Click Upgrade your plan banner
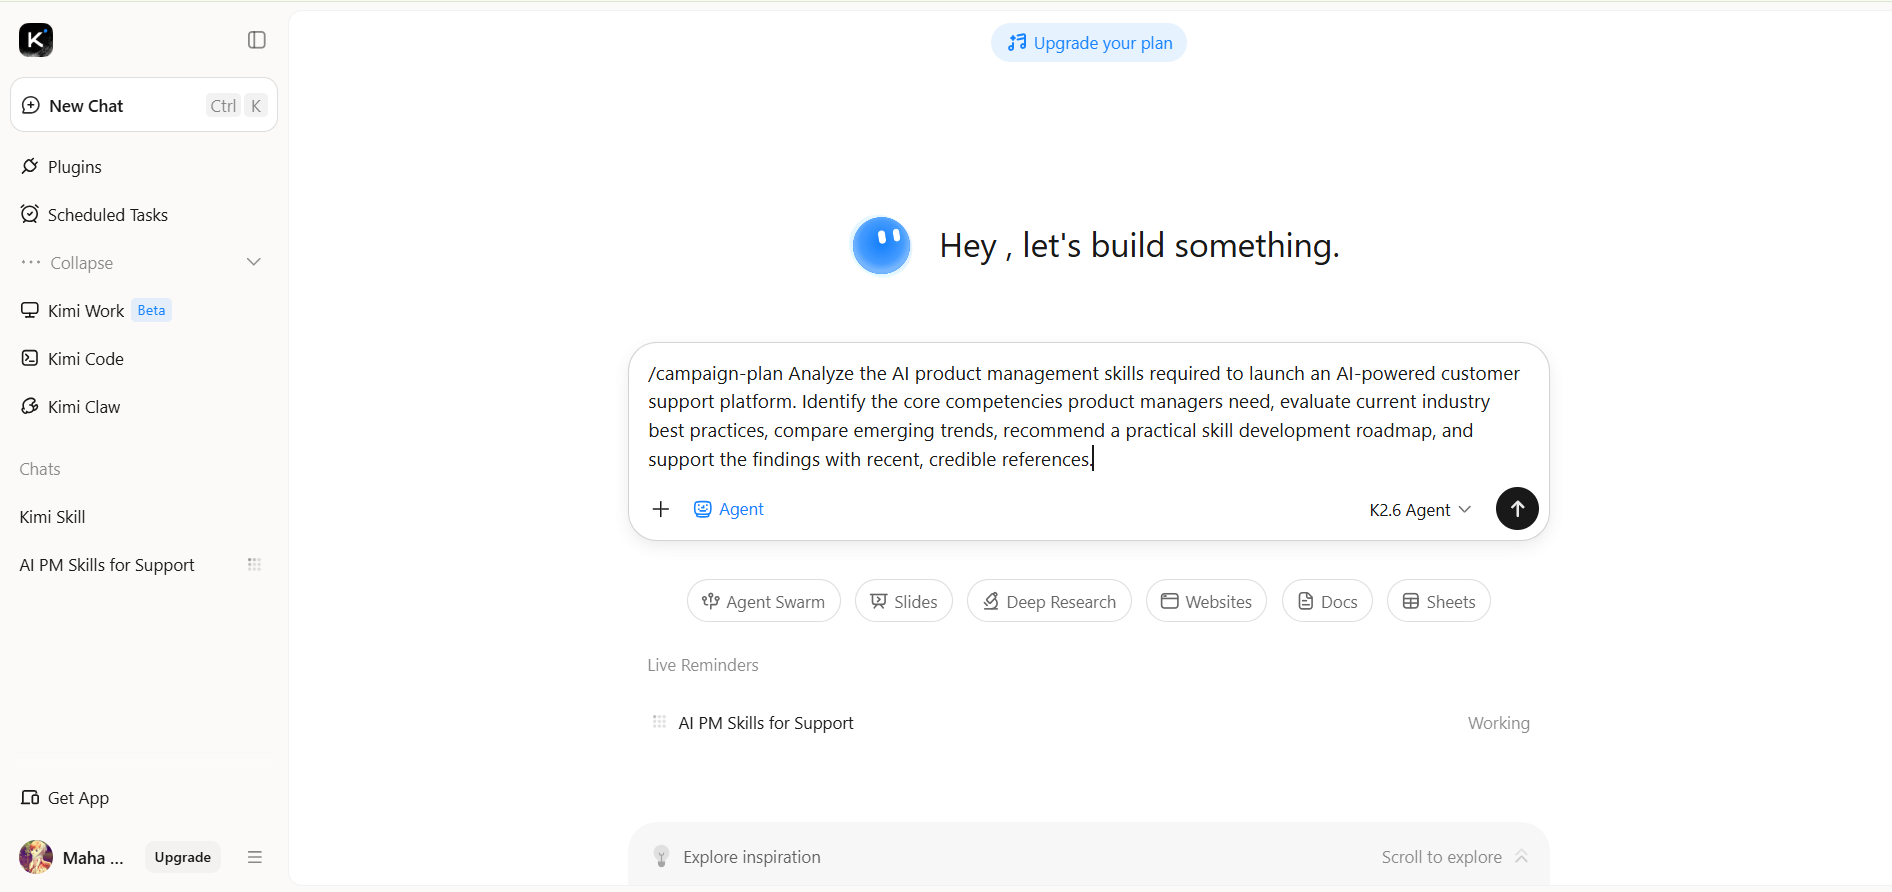This screenshot has width=1892, height=892. [x=1089, y=43]
